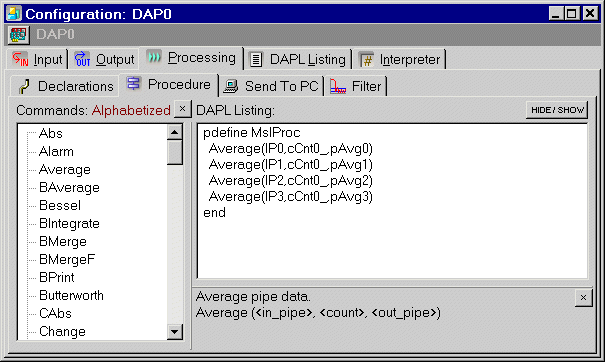The width and height of the screenshot is (605, 362).
Task: Click the Filter graph icon
Action: 338,86
